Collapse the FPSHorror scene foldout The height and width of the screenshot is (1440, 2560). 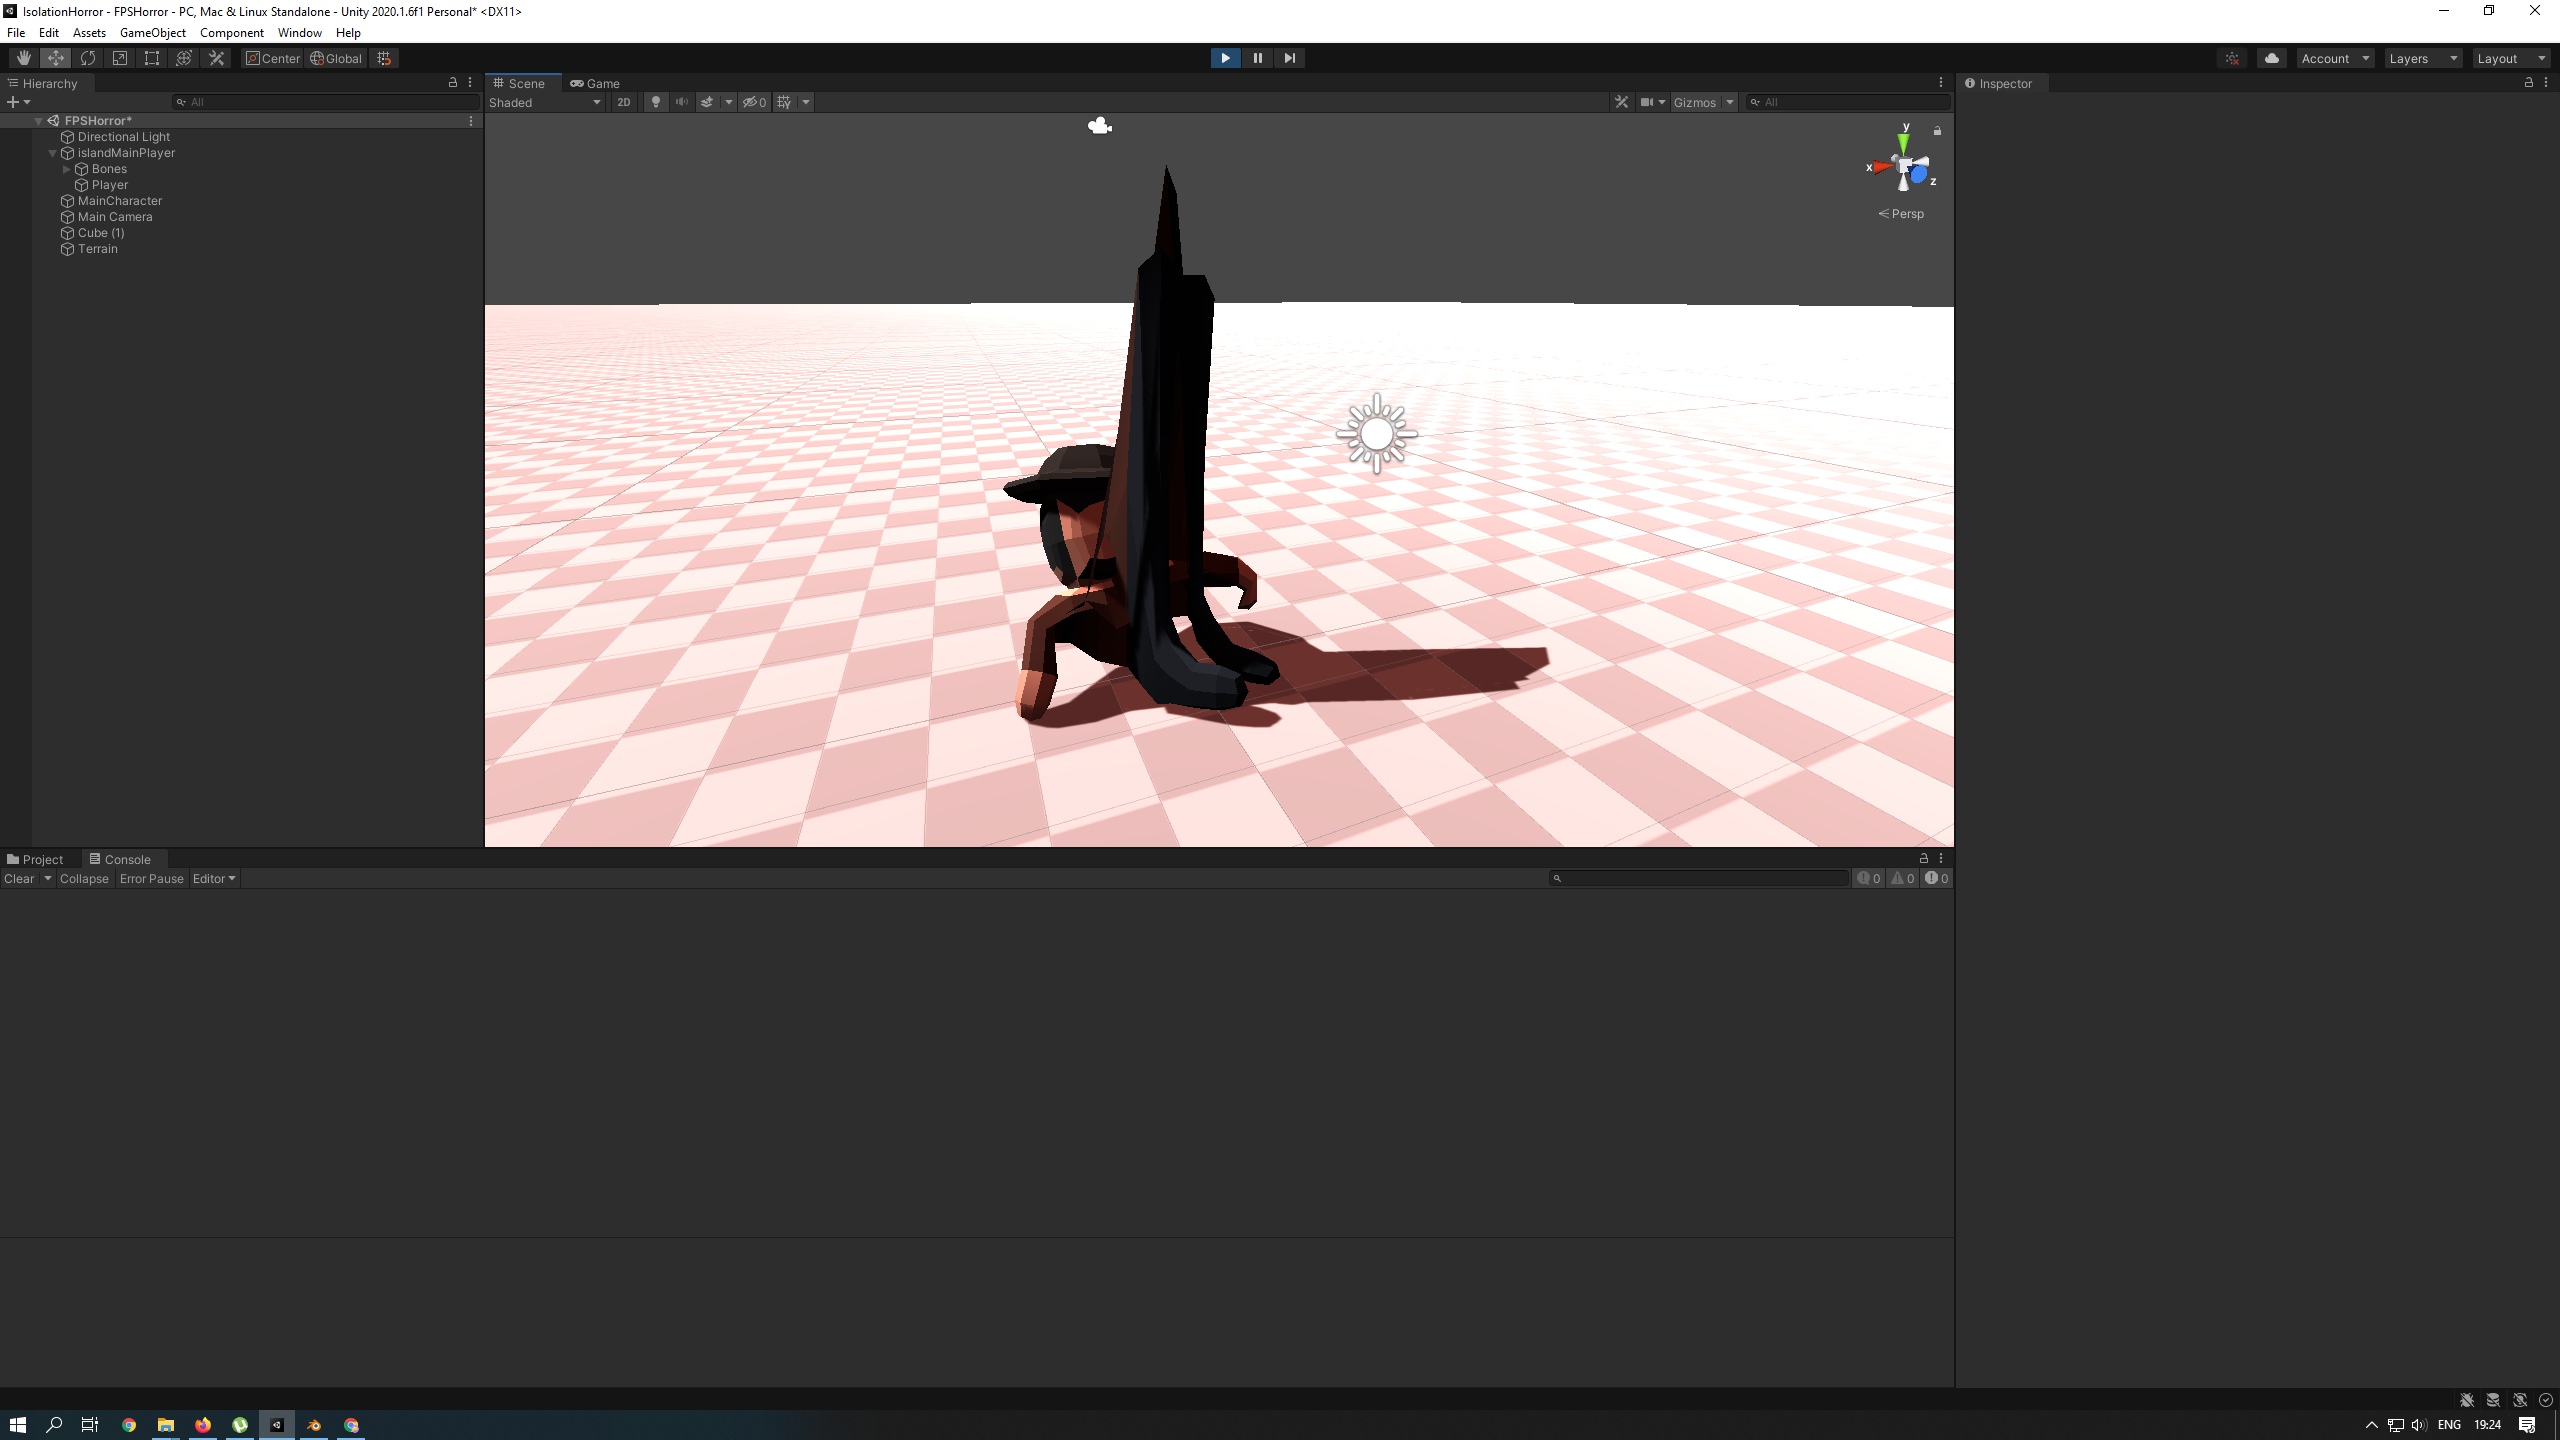[39, 121]
